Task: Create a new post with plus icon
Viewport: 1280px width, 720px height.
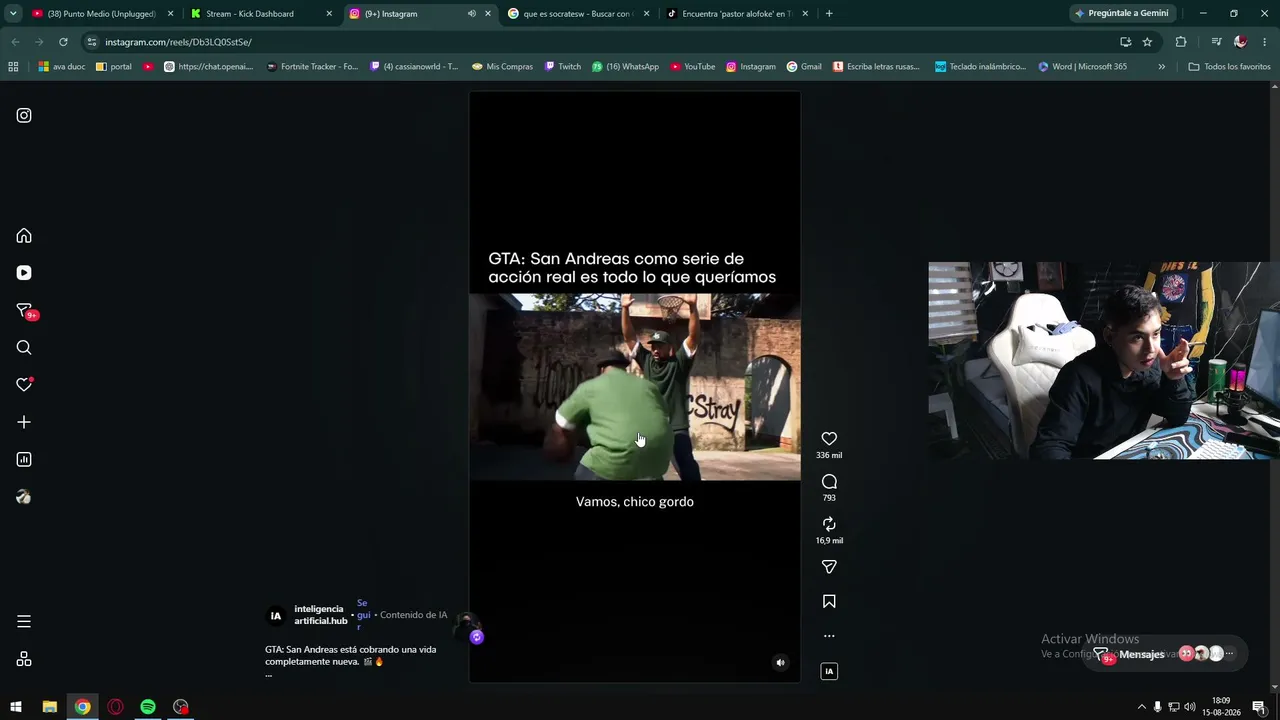Action: [x=24, y=422]
